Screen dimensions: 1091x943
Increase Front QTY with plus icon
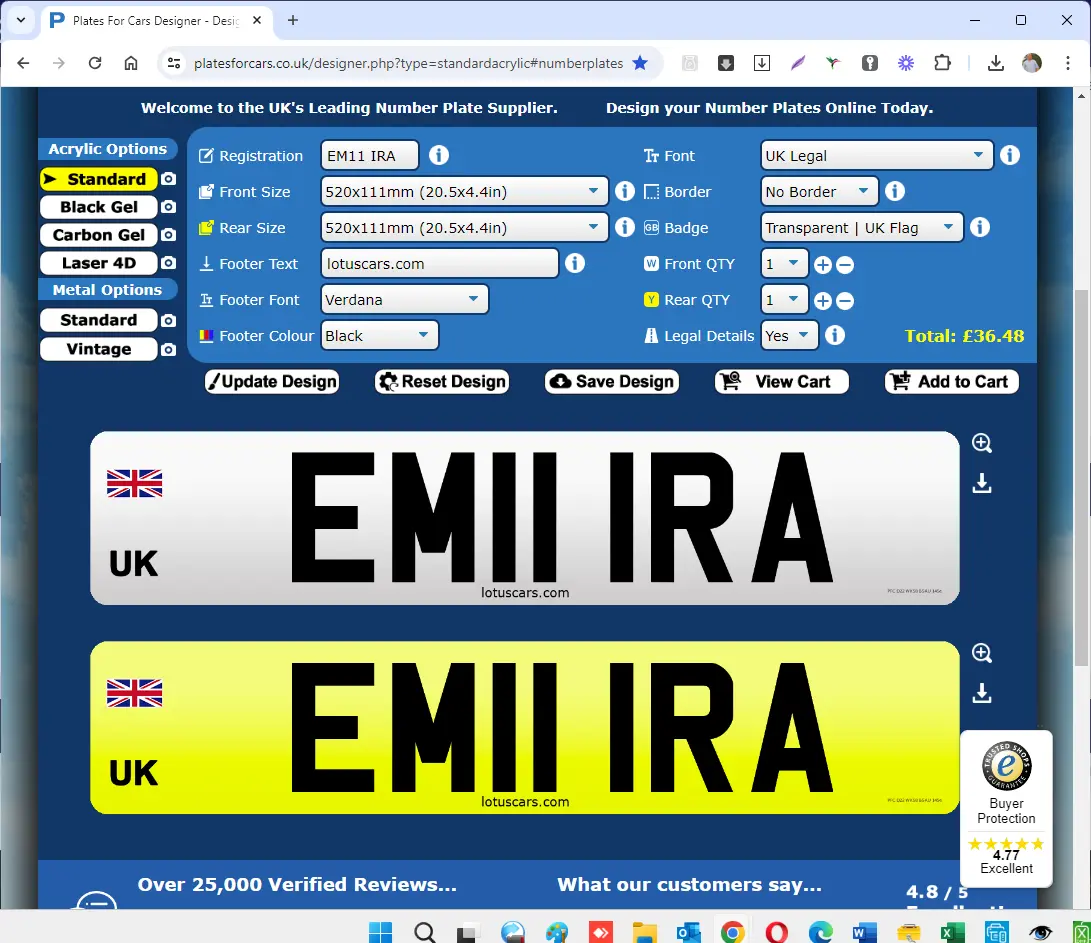pos(823,264)
